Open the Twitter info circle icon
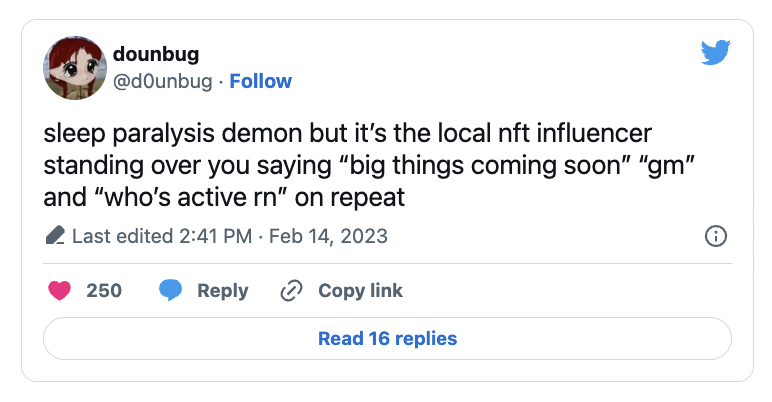 pos(715,237)
